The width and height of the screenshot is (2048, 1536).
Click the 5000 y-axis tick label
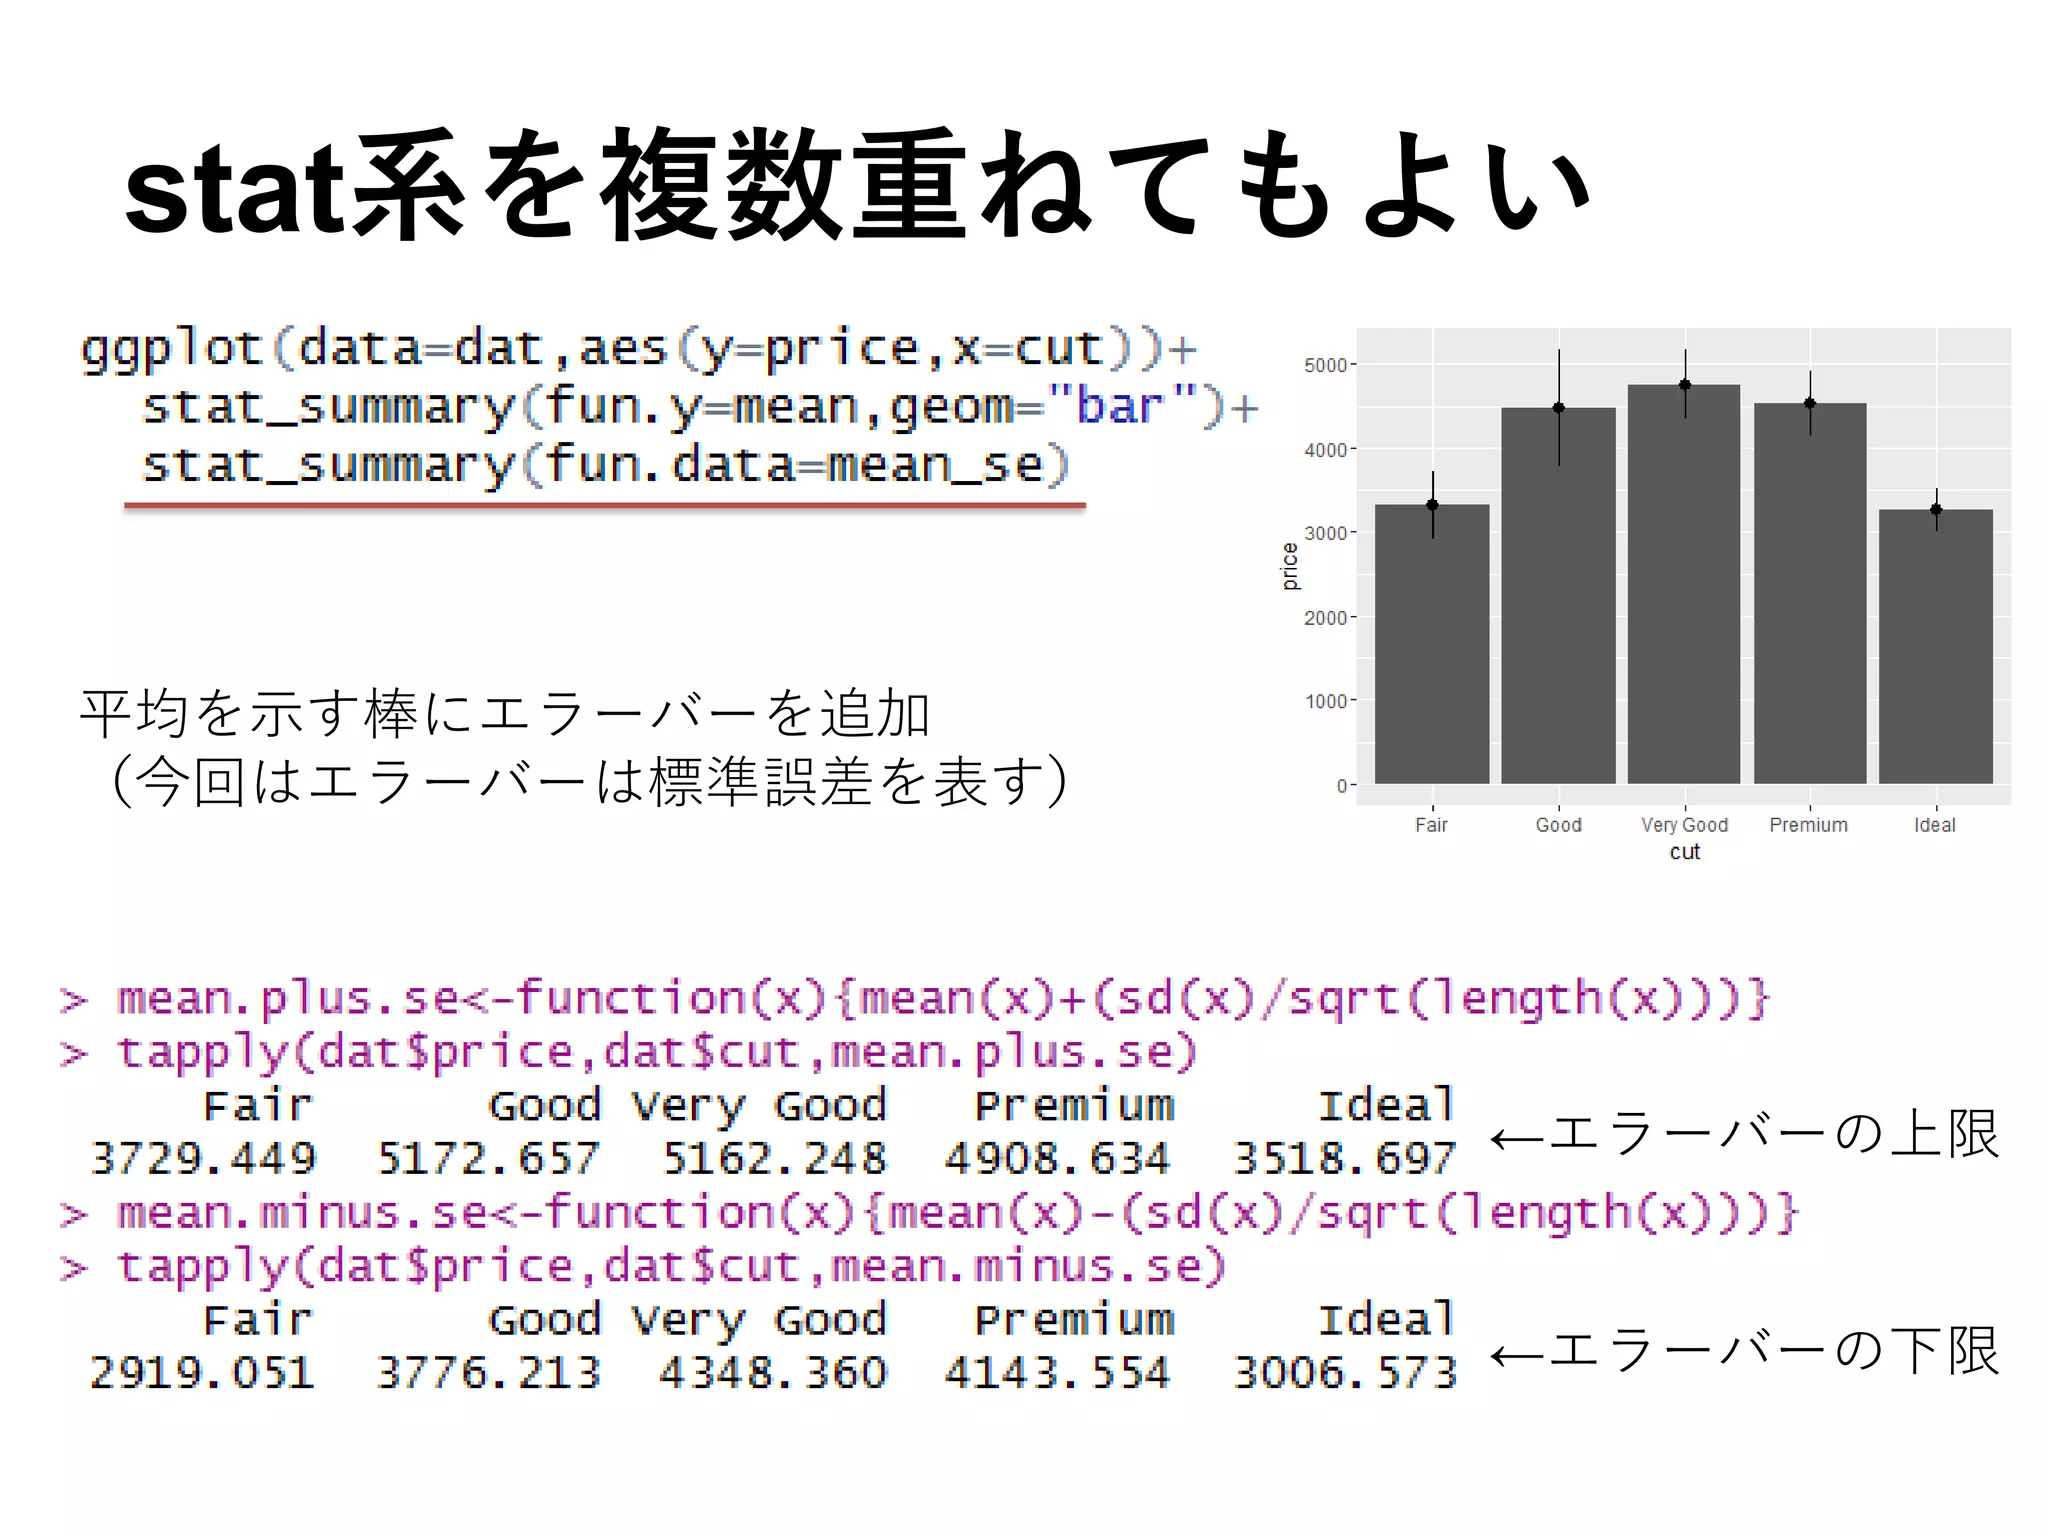(x=1325, y=365)
